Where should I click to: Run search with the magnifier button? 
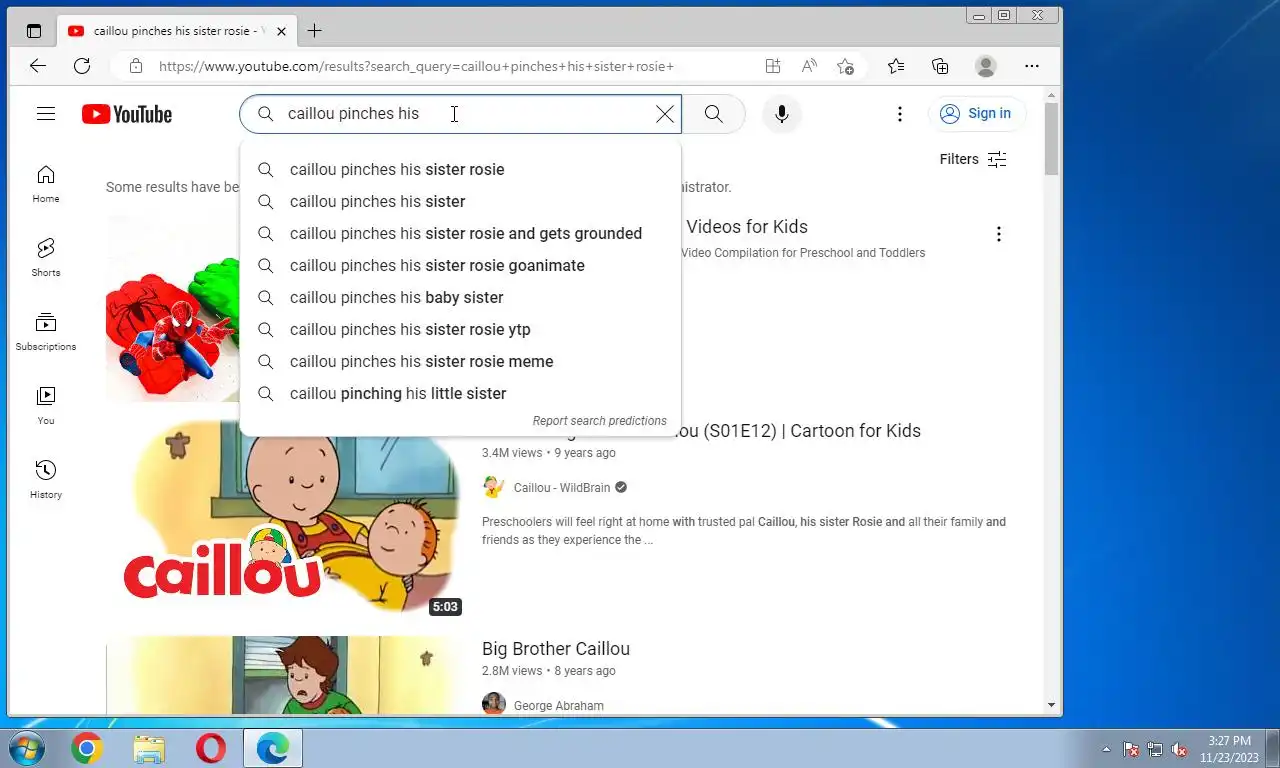click(714, 114)
